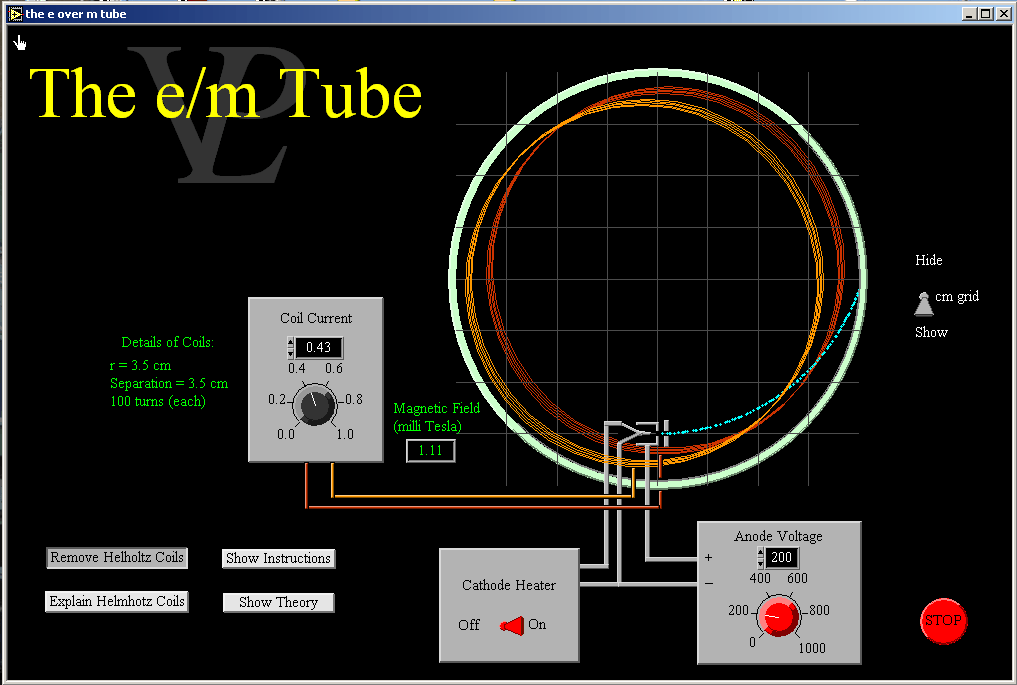Viewport: 1017px width, 685px height.
Task: Open Show Instructions
Action: click(278, 558)
